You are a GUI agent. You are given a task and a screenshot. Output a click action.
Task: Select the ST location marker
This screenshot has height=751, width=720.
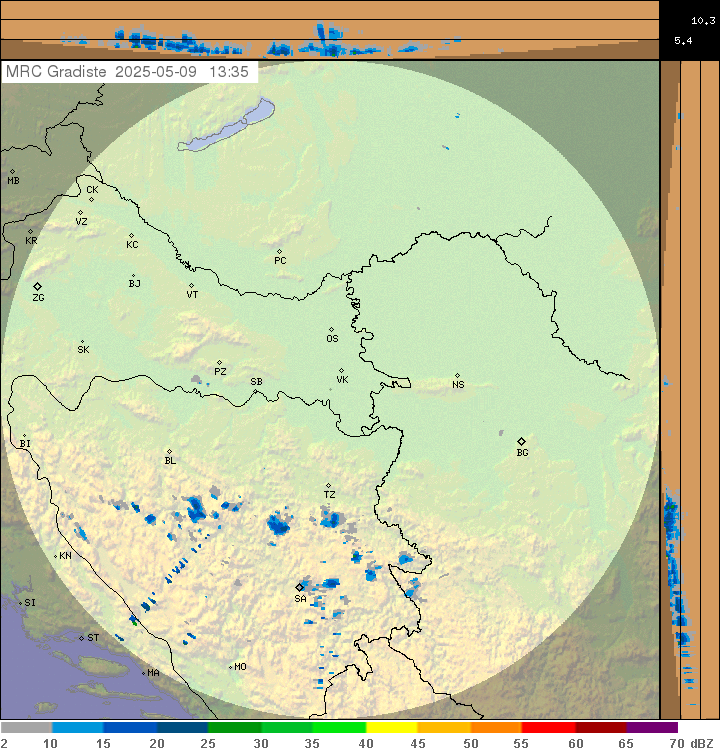(x=81, y=638)
